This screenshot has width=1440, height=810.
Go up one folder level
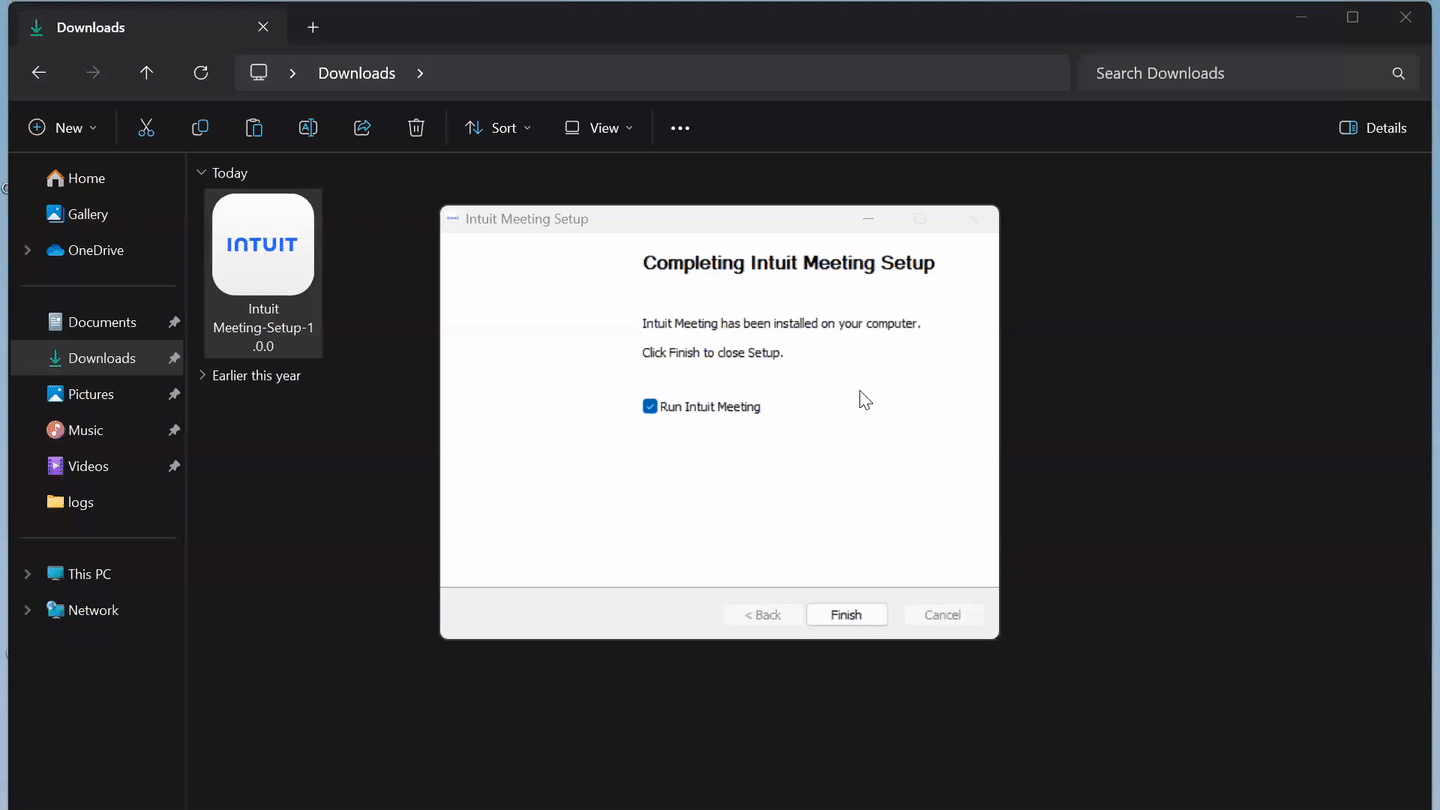pos(147,73)
